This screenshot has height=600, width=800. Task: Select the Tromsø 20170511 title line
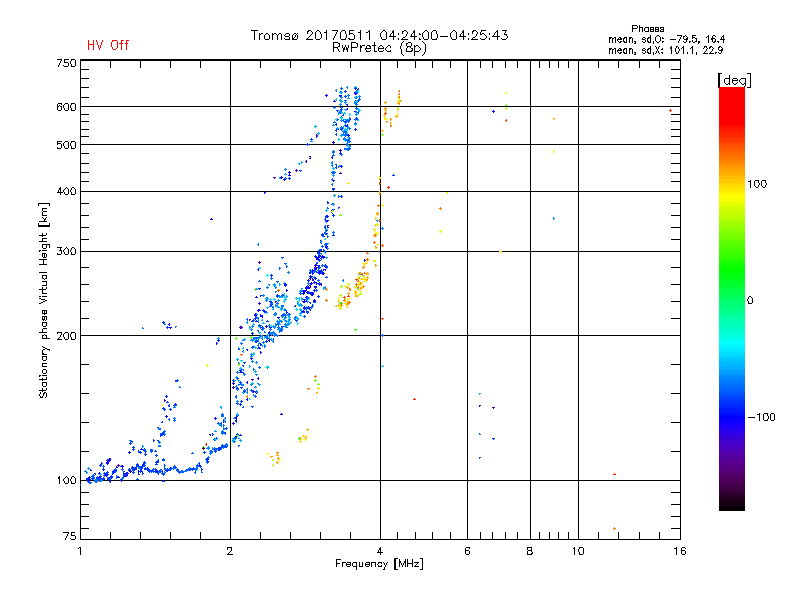[379, 35]
